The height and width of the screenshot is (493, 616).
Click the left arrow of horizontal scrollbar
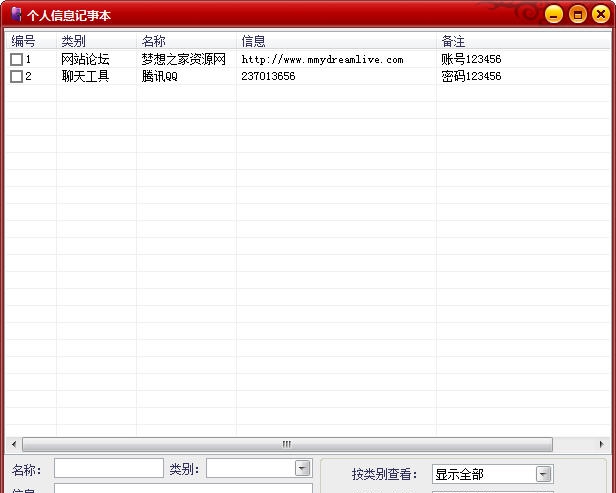click(x=14, y=444)
